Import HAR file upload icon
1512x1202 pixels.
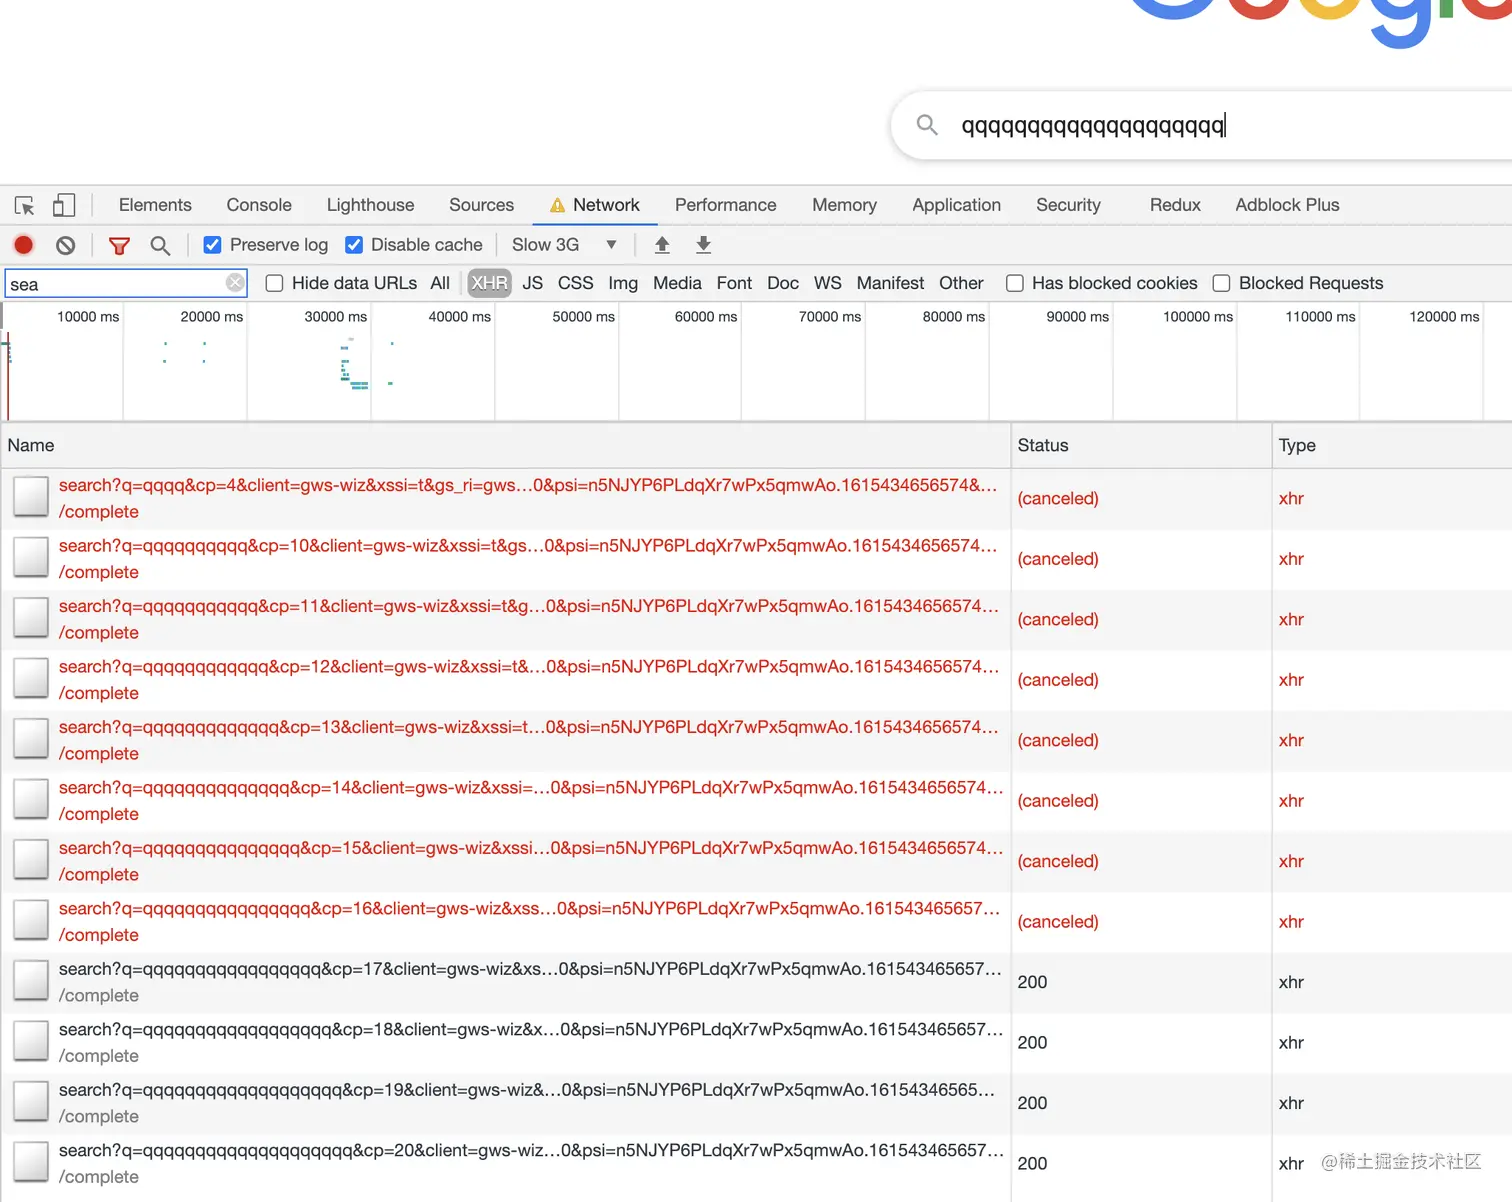pyautogui.click(x=662, y=245)
